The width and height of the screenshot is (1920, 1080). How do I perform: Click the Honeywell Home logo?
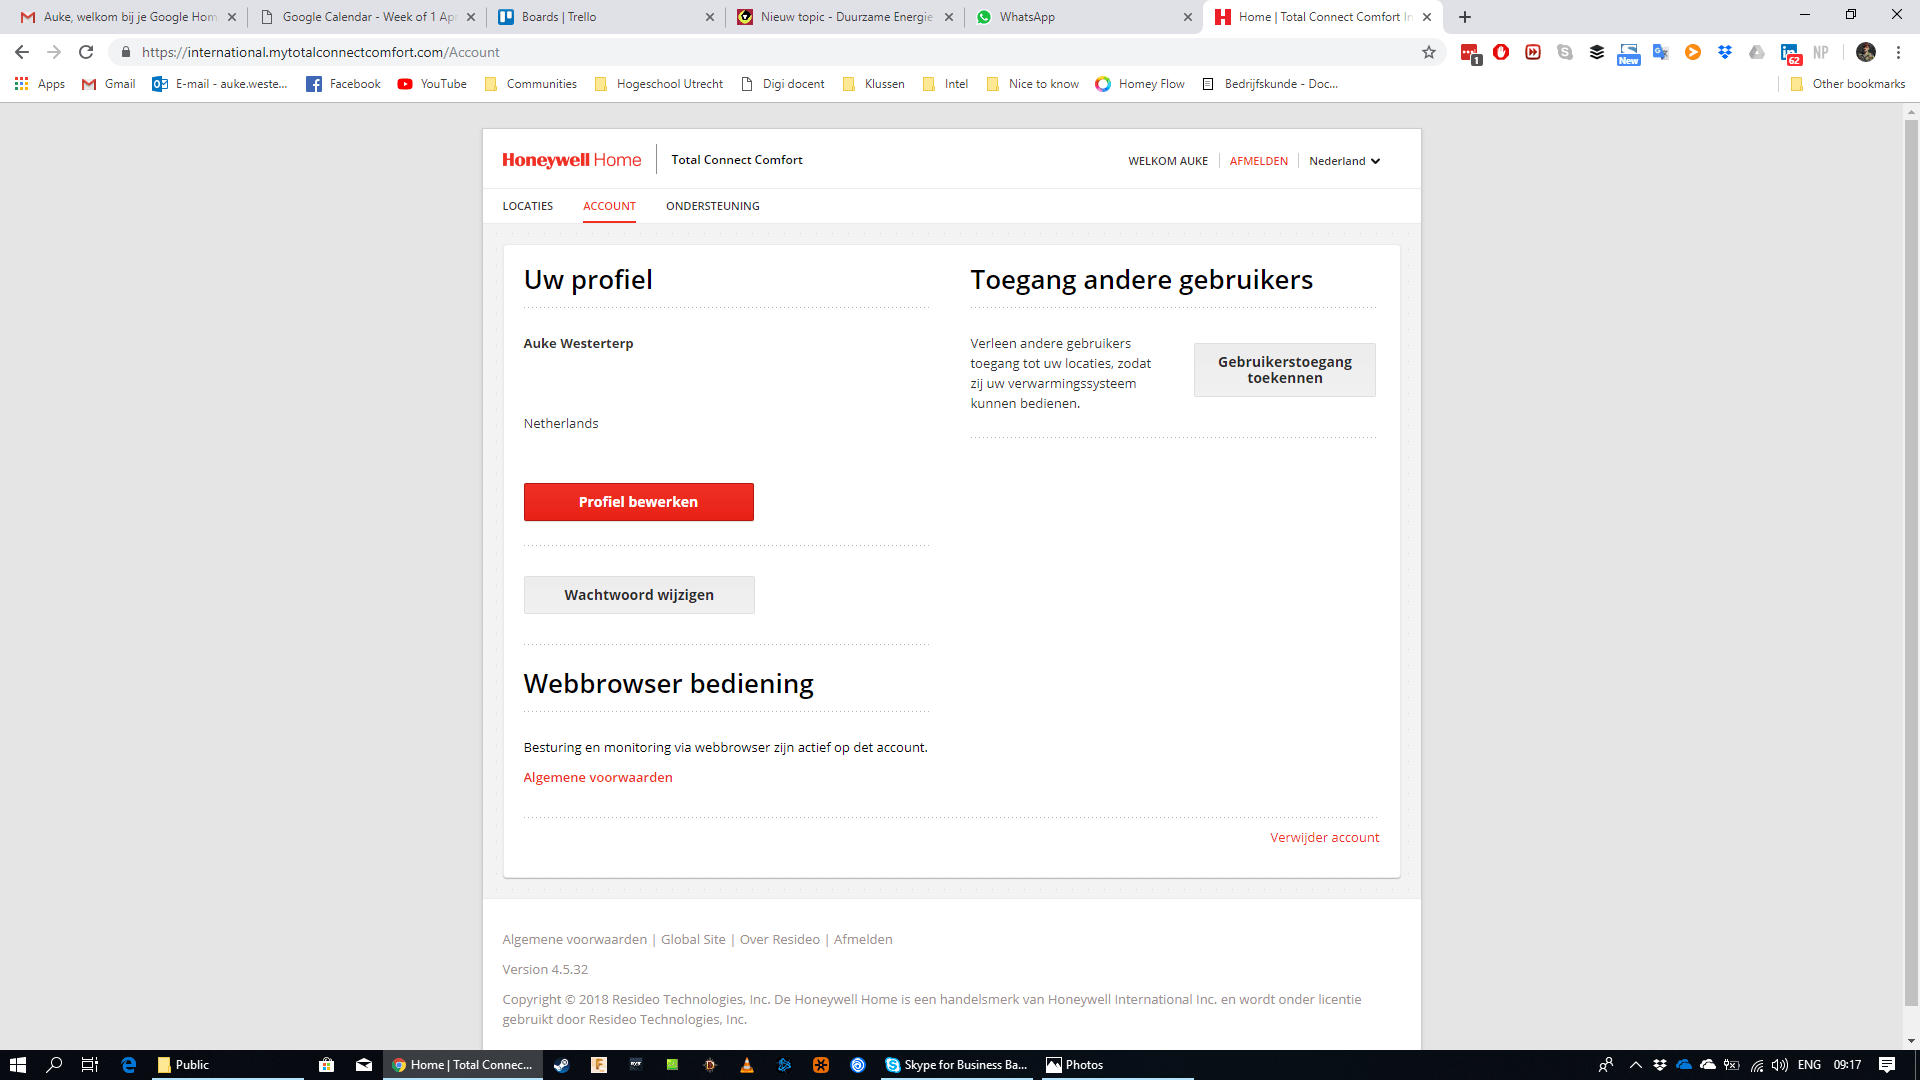click(x=571, y=160)
